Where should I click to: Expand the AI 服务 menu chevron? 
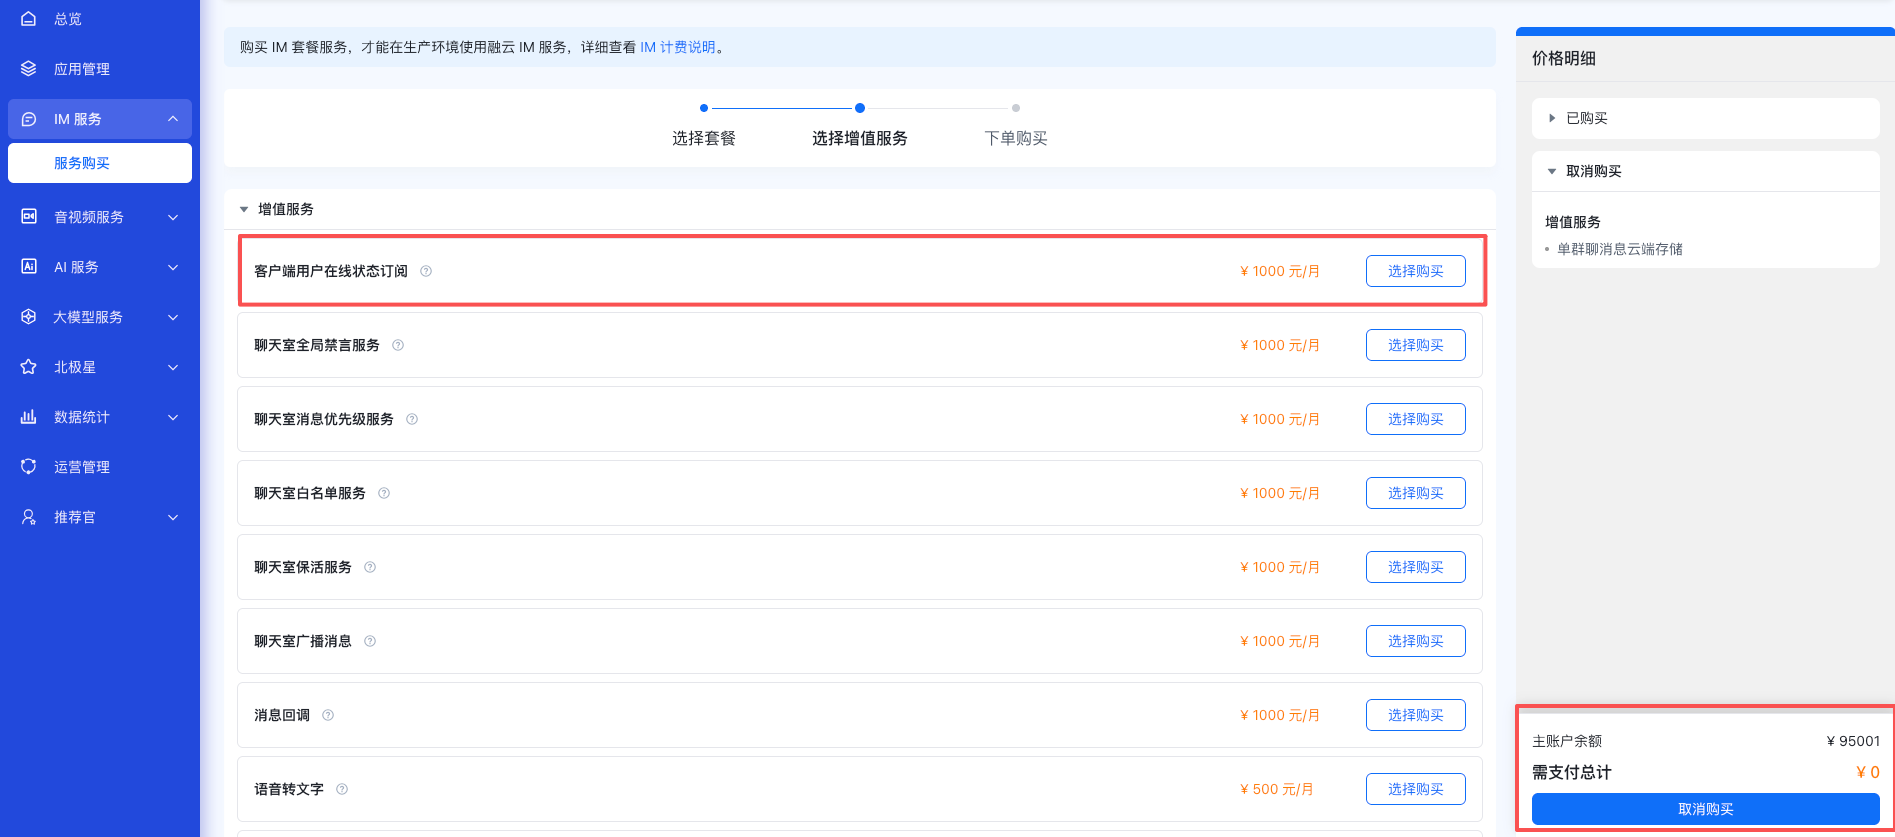click(173, 267)
